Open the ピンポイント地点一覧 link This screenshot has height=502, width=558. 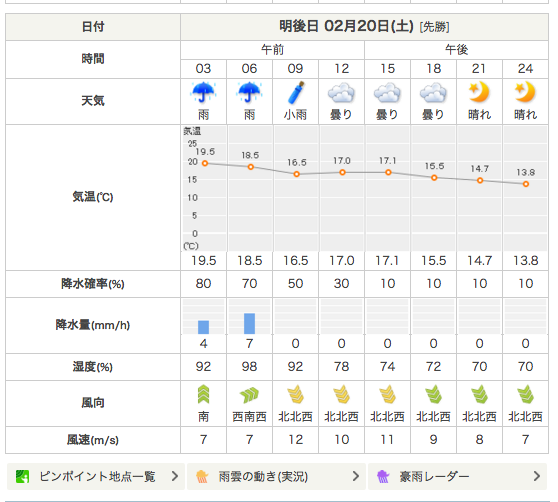tap(96, 476)
